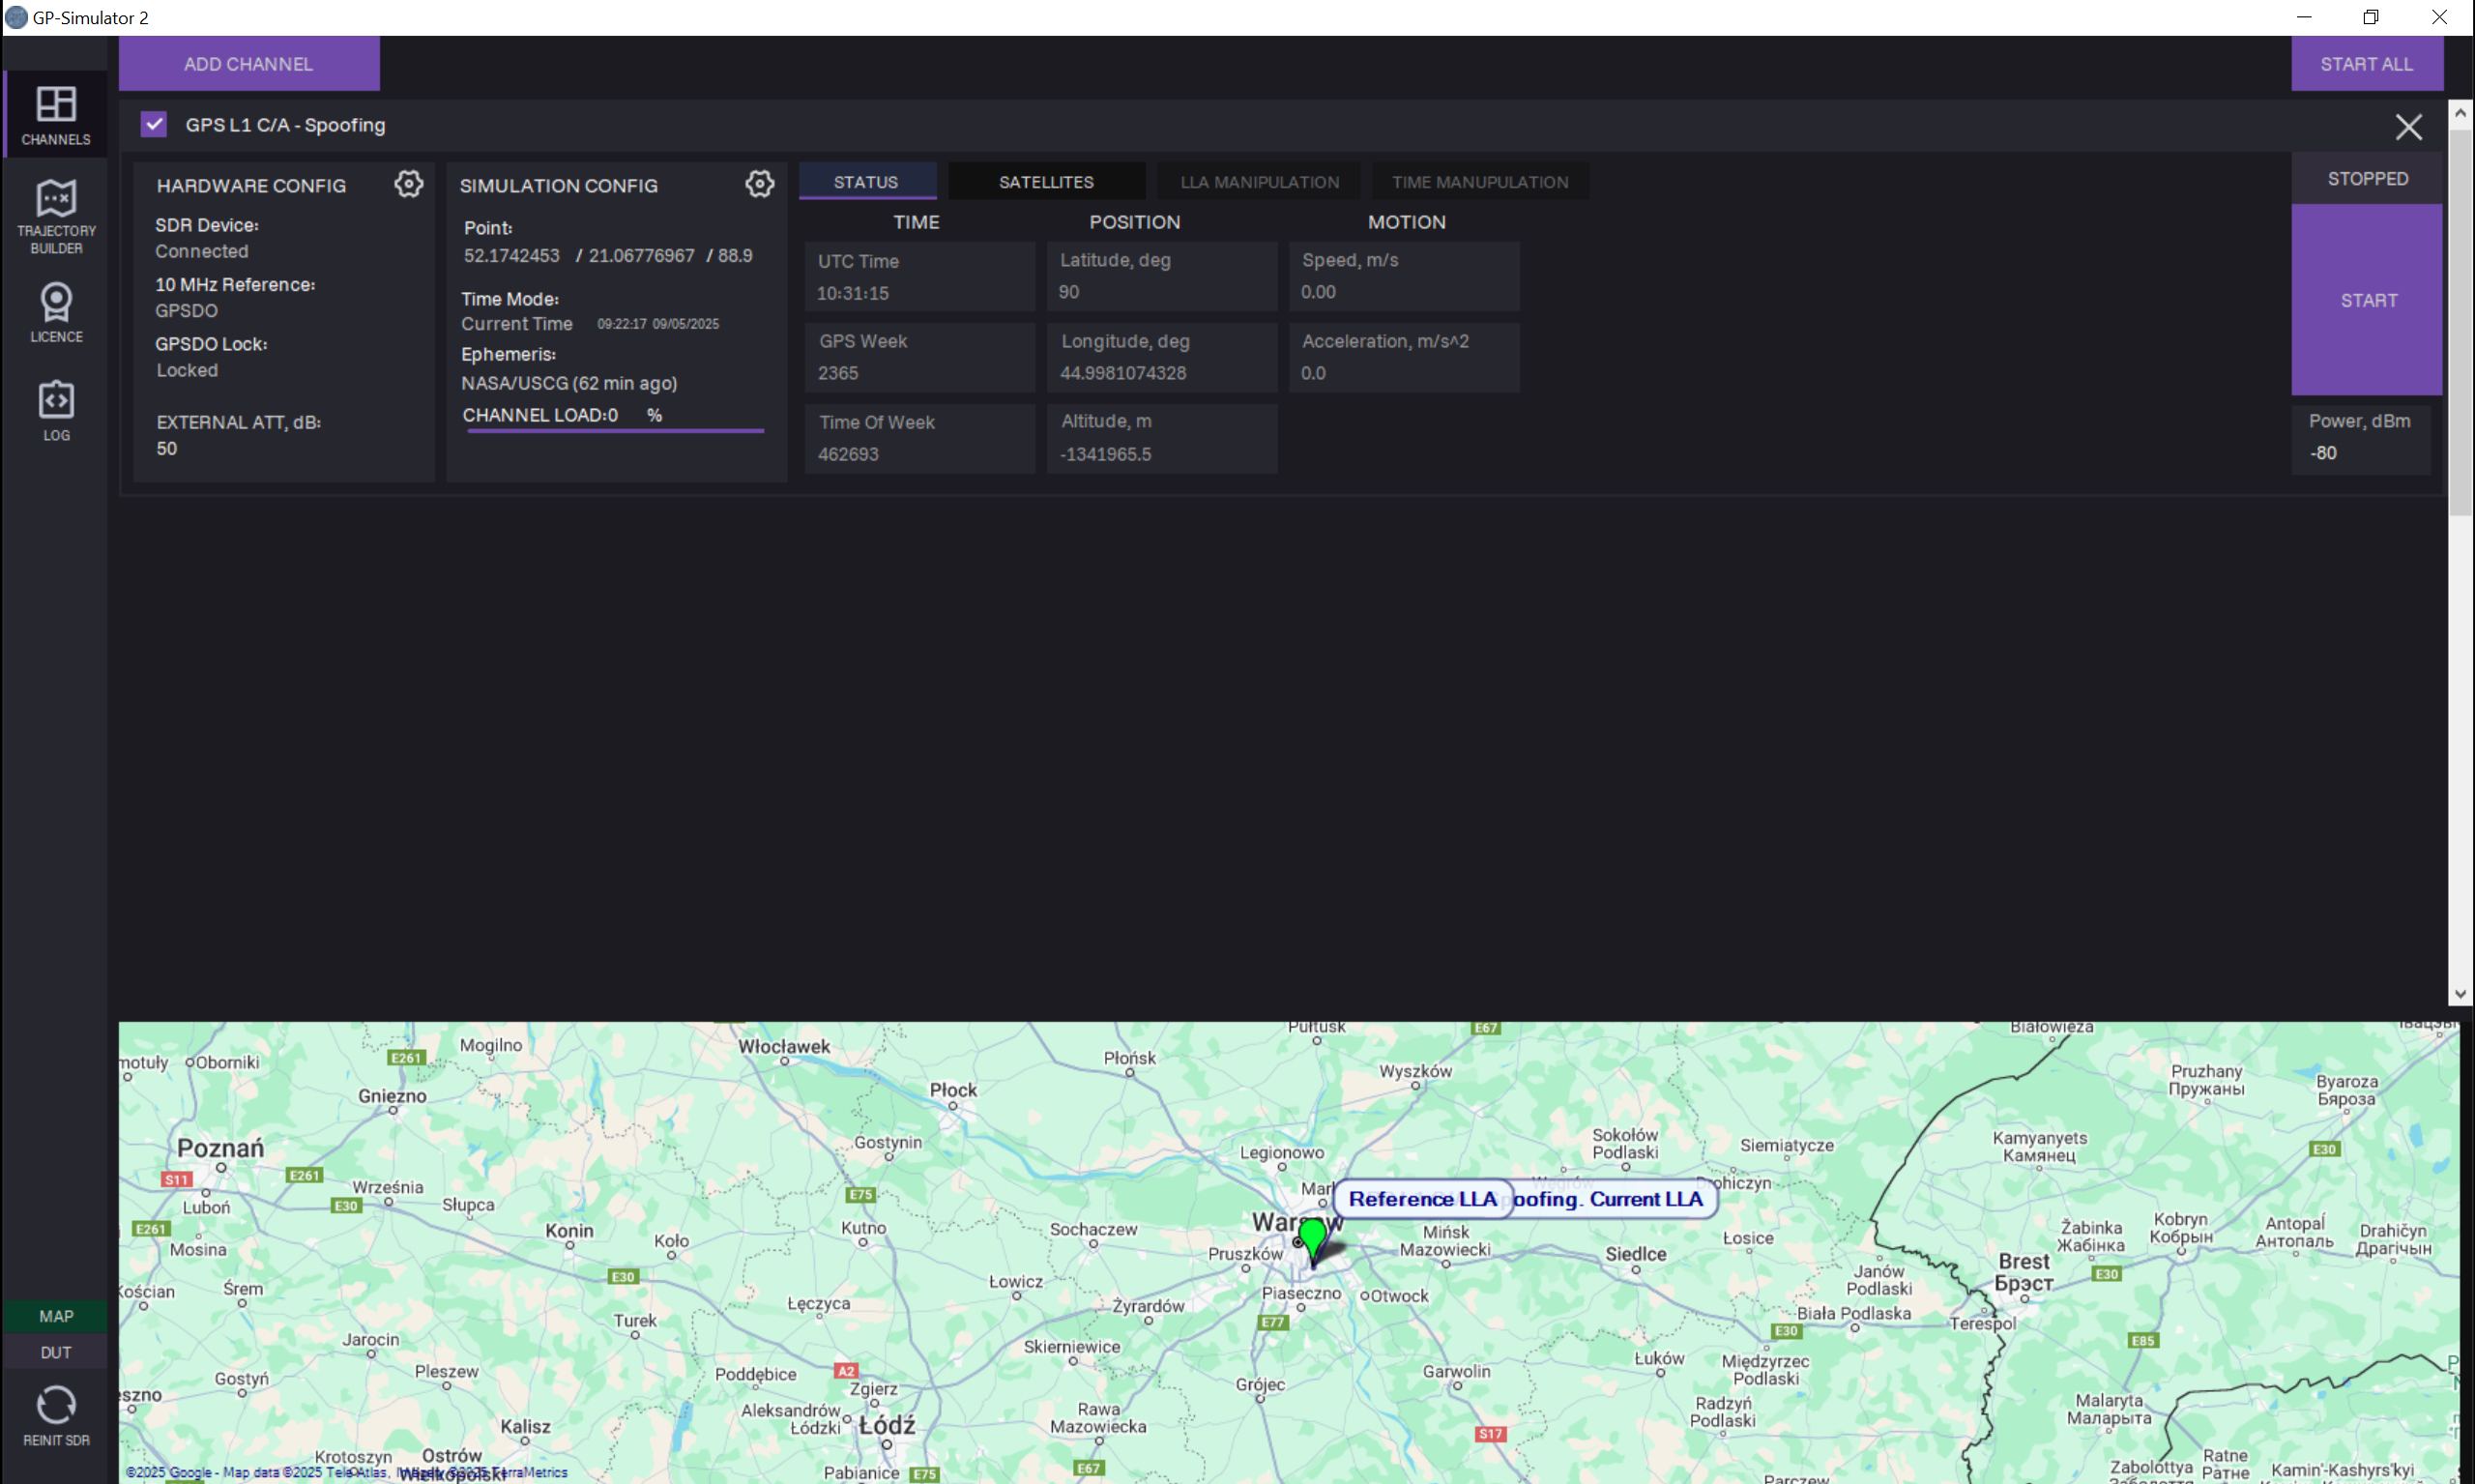Click Łódź on the map
2475x1484 pixels.
(887, 1424)
